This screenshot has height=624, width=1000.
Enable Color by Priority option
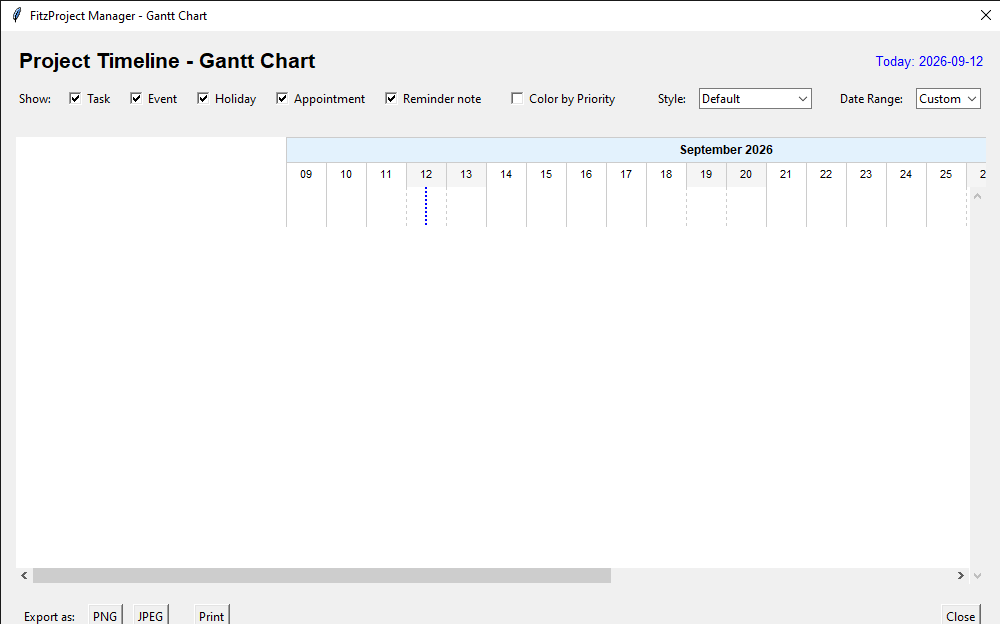[x=517, y=98]
